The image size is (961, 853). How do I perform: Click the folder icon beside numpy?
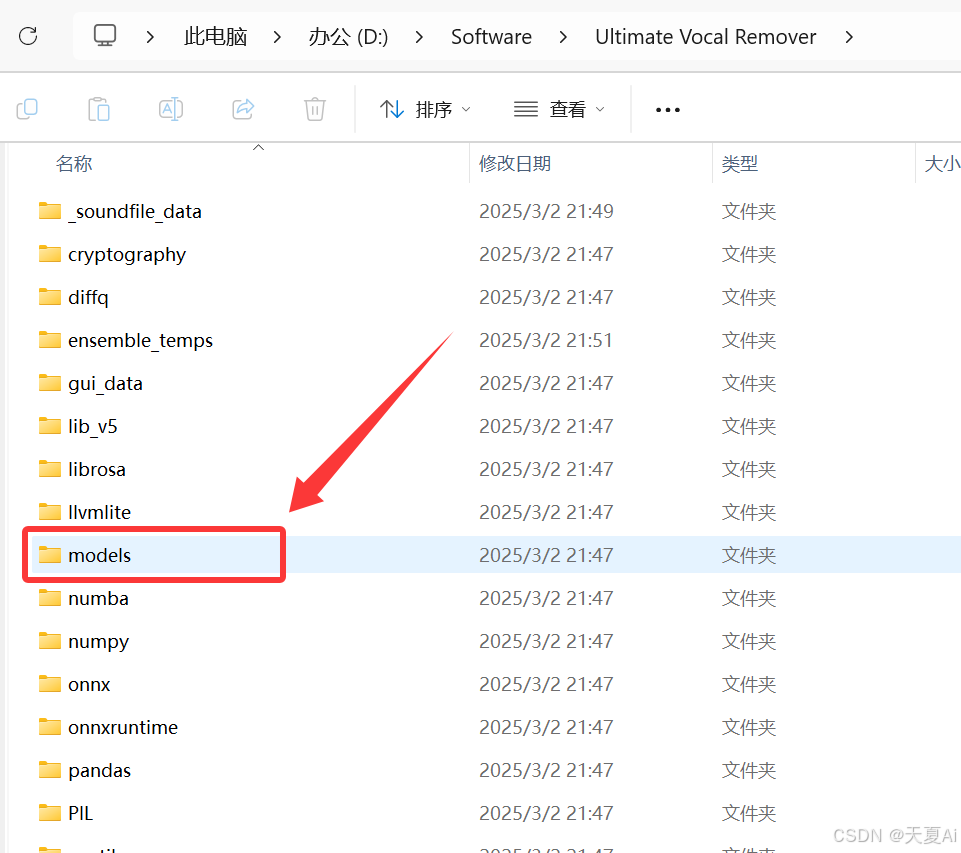pyautogui.click(x=50, y=641)
